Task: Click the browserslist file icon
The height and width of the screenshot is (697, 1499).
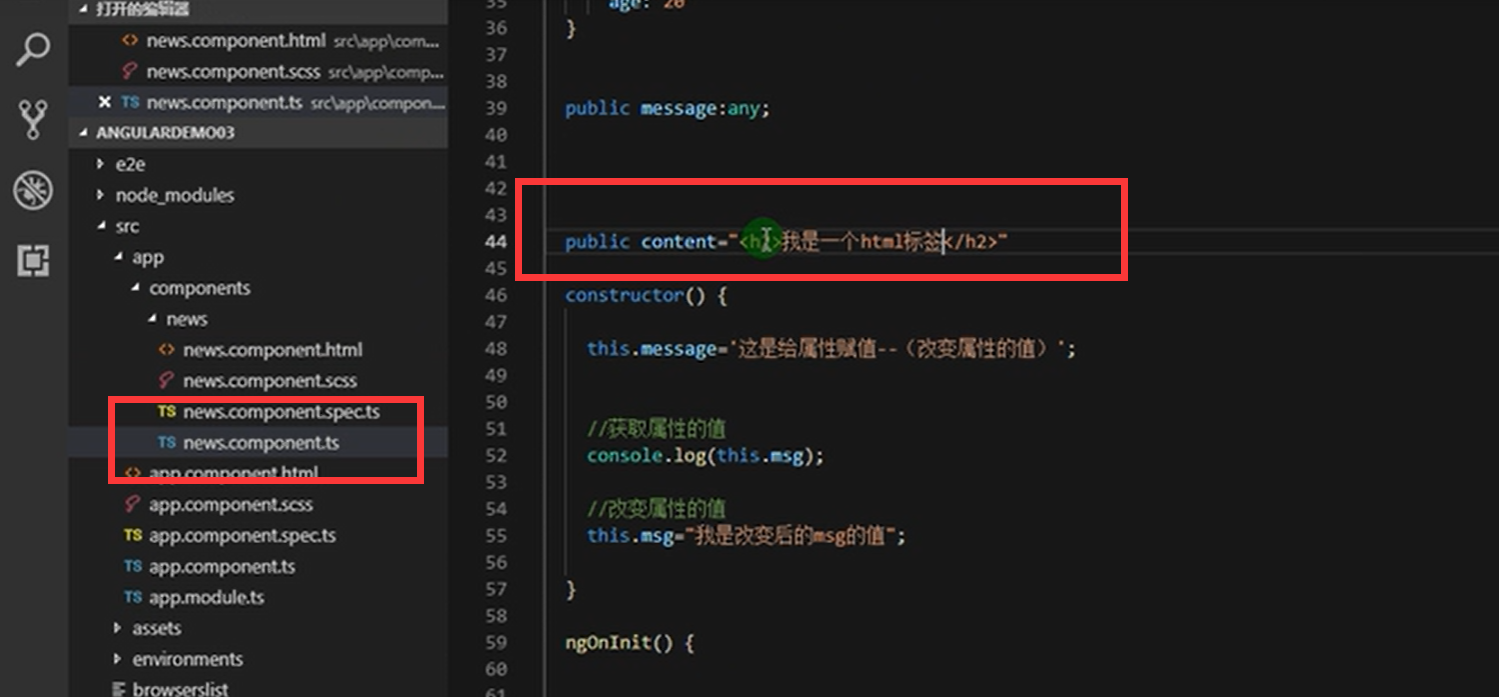Action: [119, 688]
